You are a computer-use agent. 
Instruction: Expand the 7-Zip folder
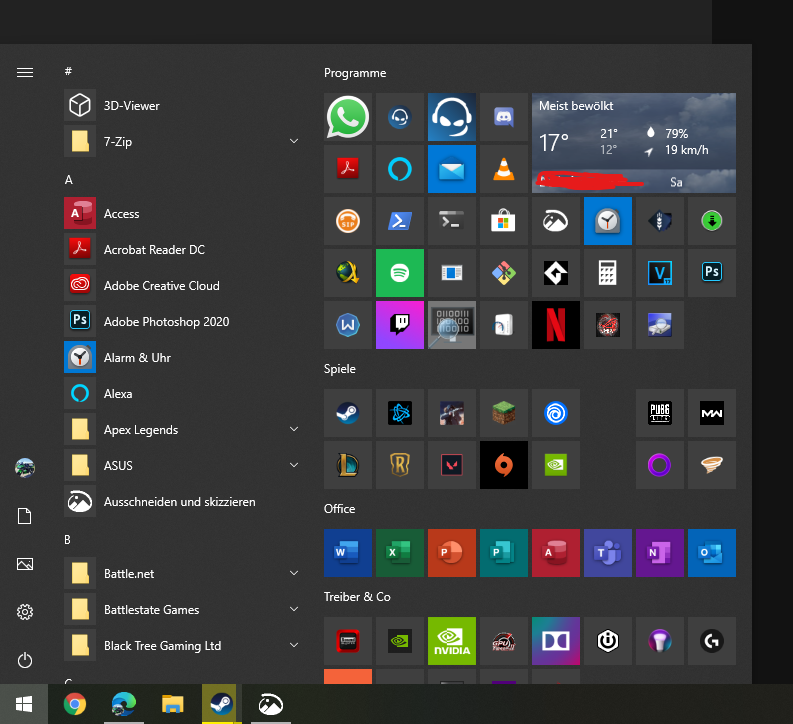coord(294,141)
